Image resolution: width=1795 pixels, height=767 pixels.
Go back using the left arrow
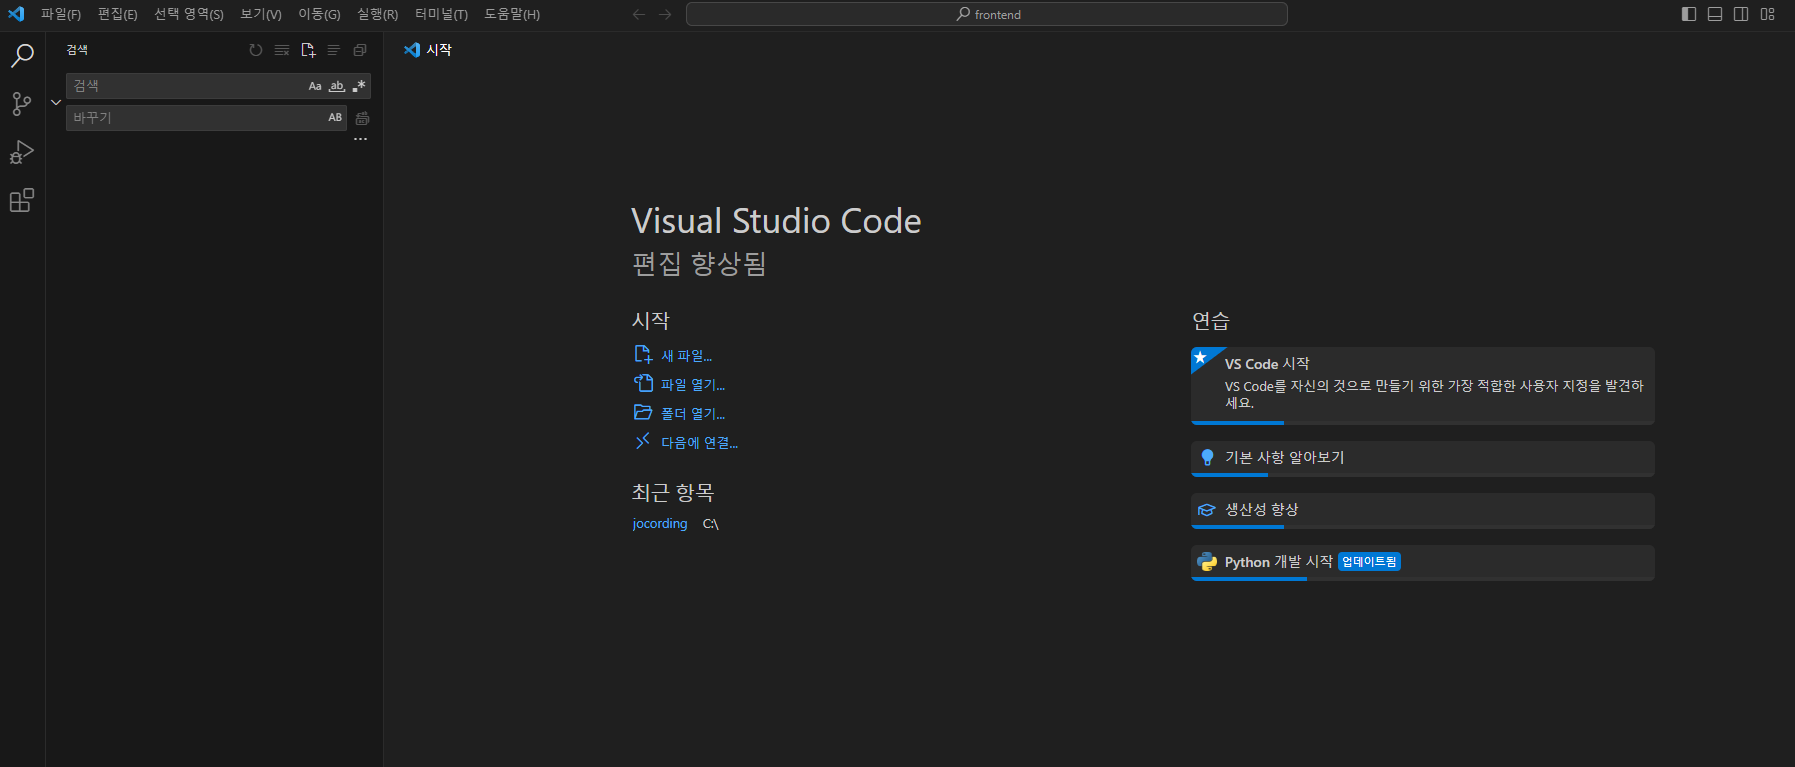[639, 14]
